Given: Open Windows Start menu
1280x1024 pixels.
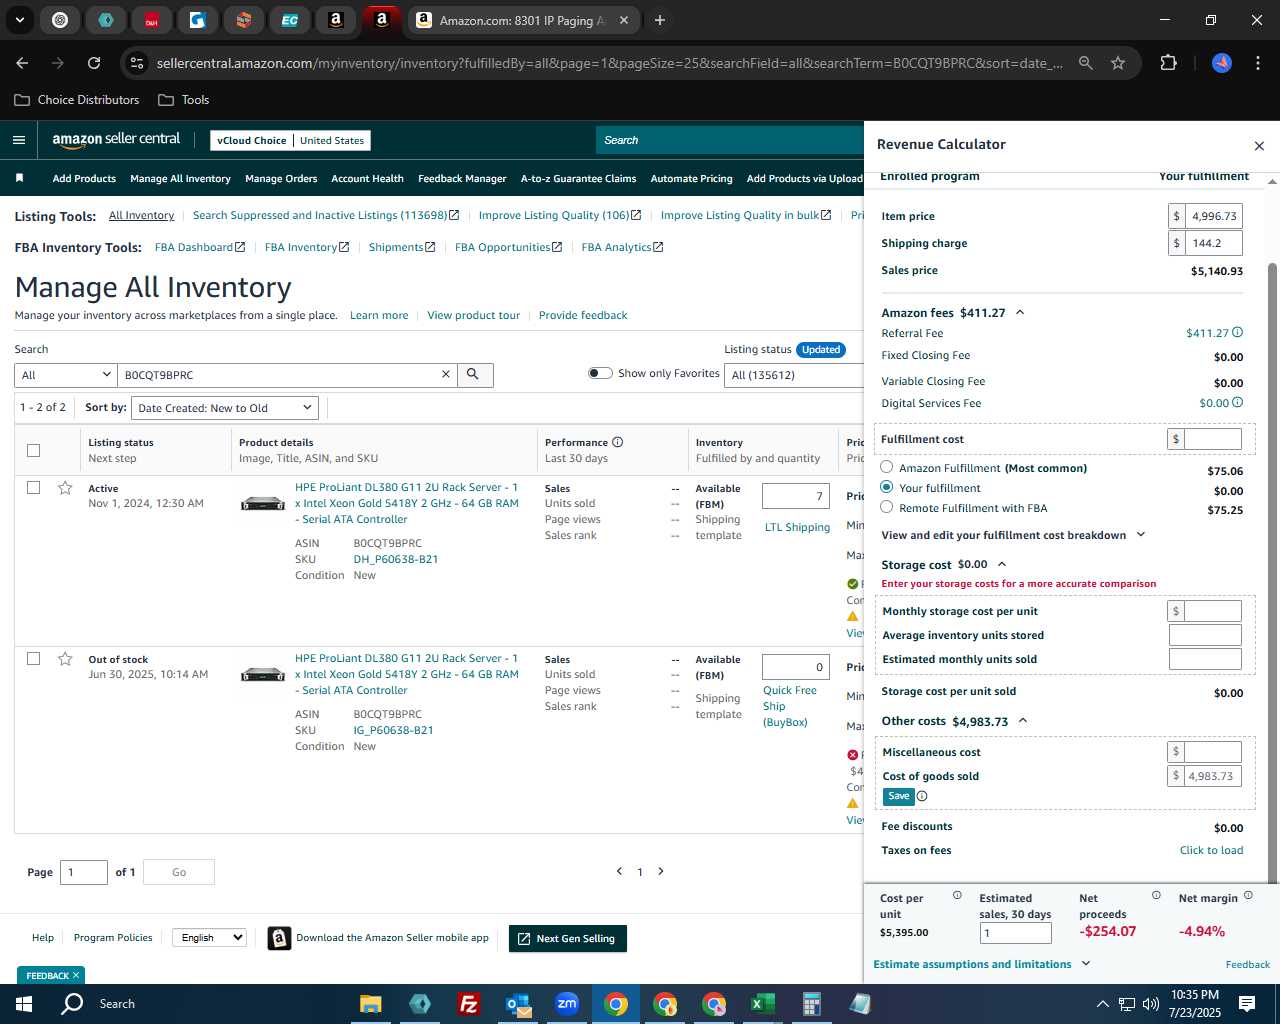Looking at the screenshot, I should tap(24, 1004).
